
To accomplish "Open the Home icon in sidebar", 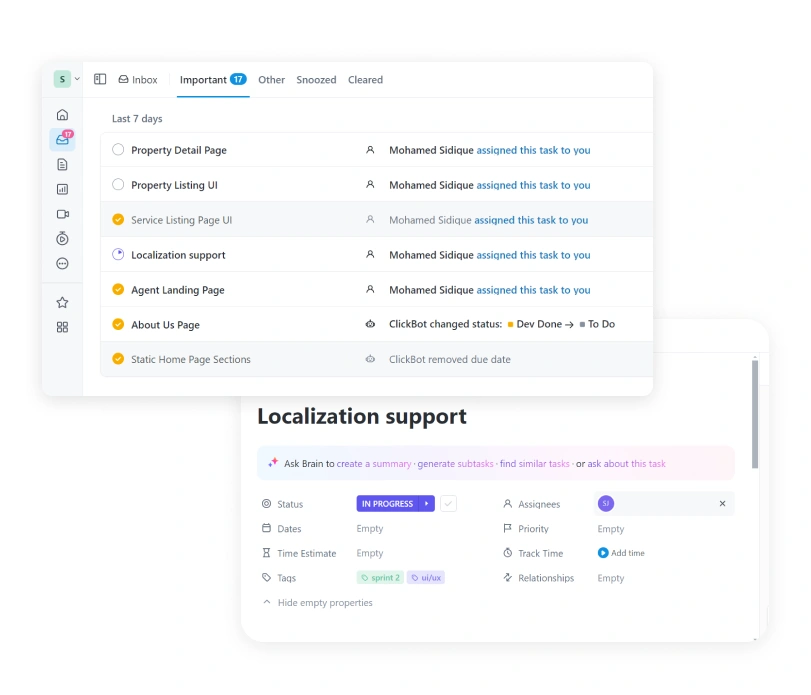I will pyautogui.click(x=62, y=115).
